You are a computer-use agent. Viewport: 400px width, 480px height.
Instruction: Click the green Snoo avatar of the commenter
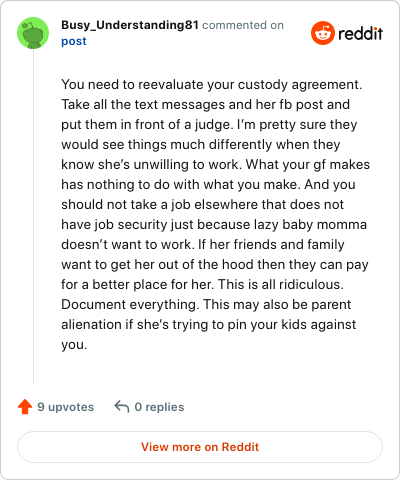click(x=33, y=33)
